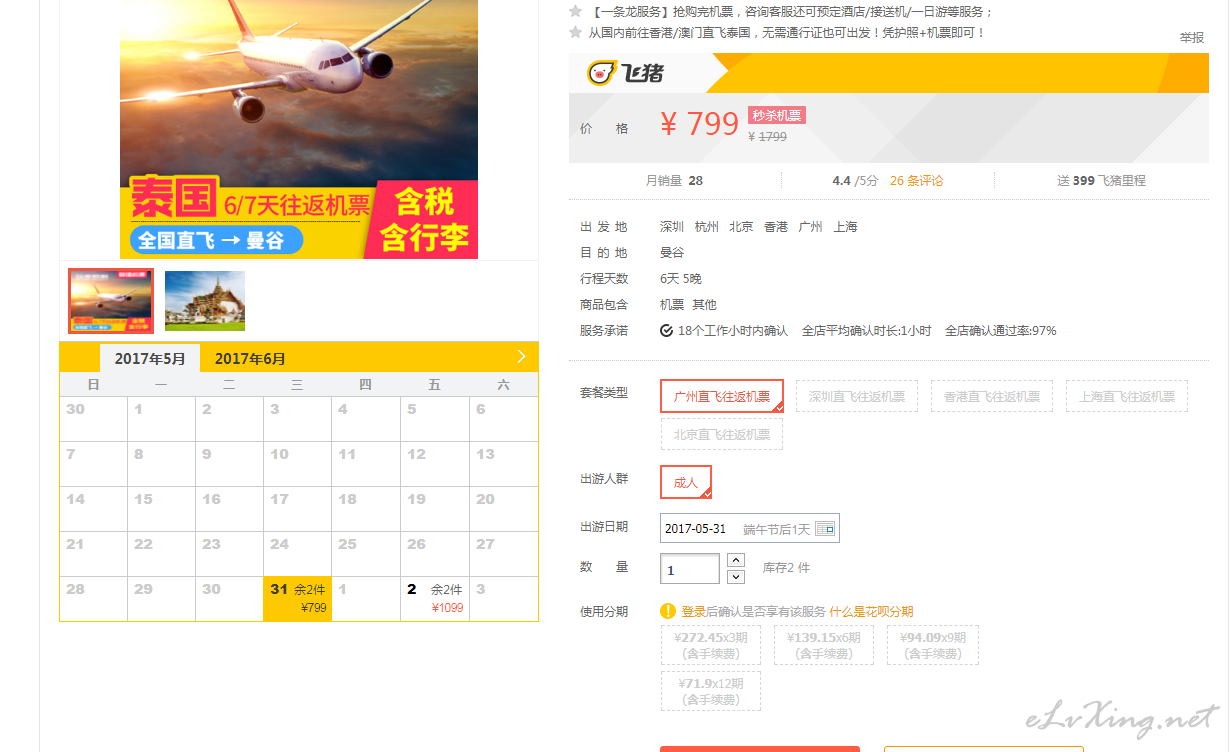Open the 出游日期 date dropdown field

[x=750, y=528]
